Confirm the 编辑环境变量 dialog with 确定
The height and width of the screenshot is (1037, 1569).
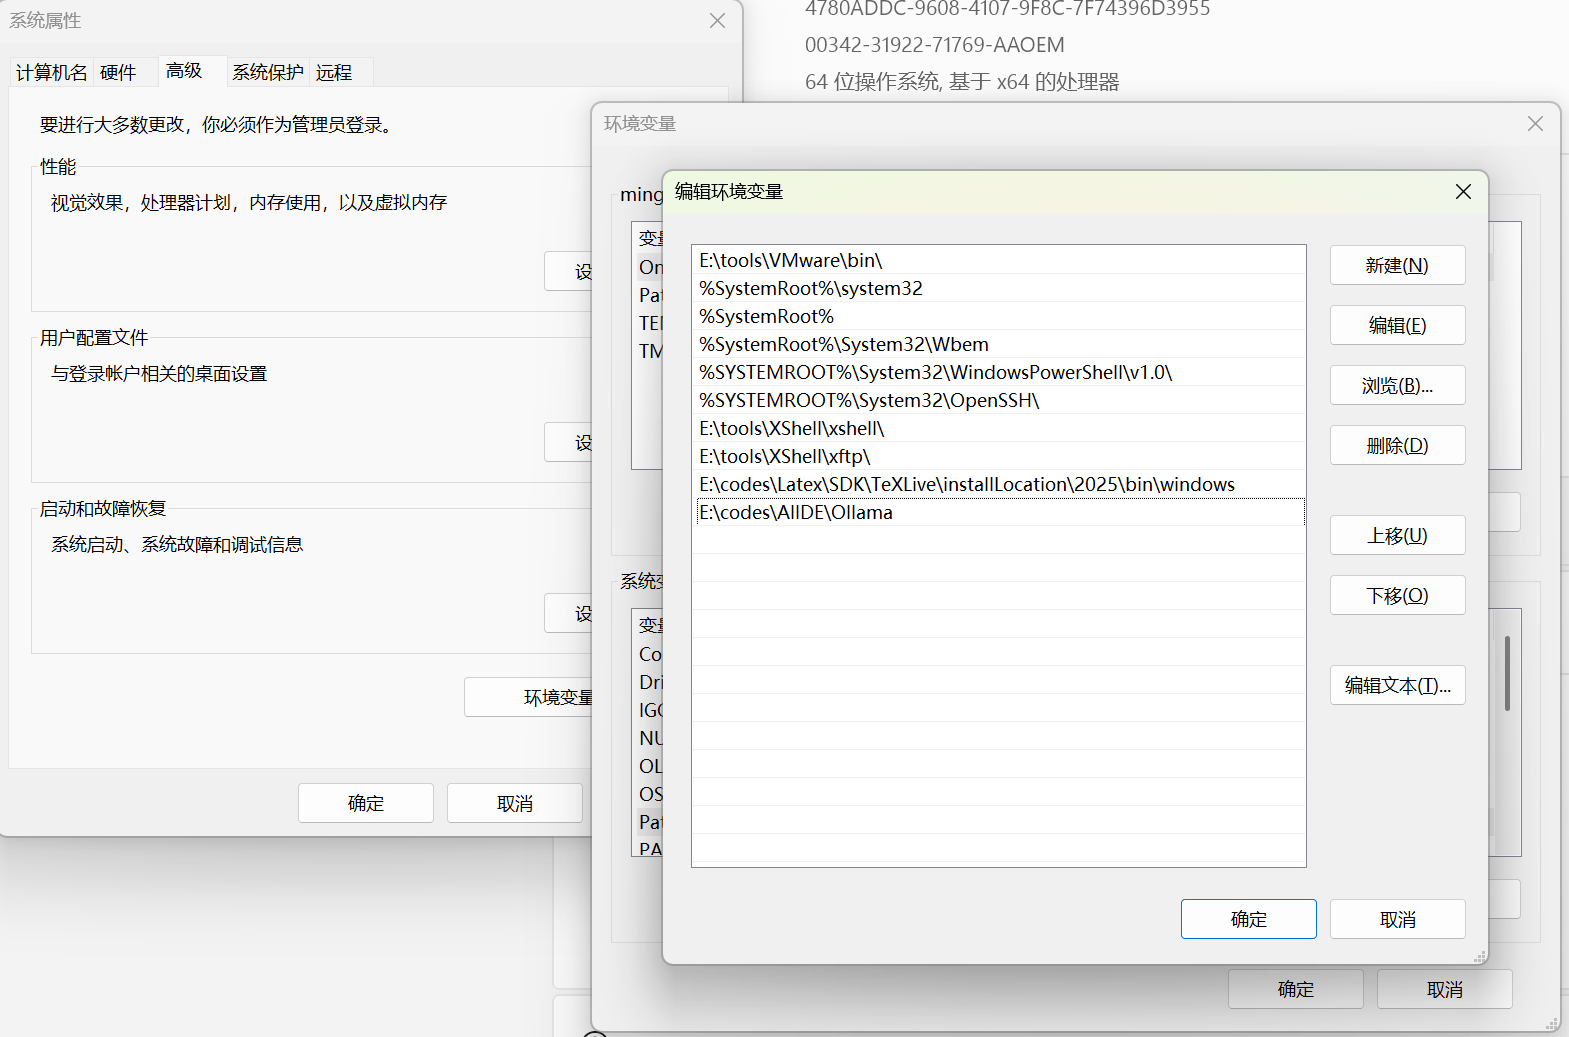1248,919
